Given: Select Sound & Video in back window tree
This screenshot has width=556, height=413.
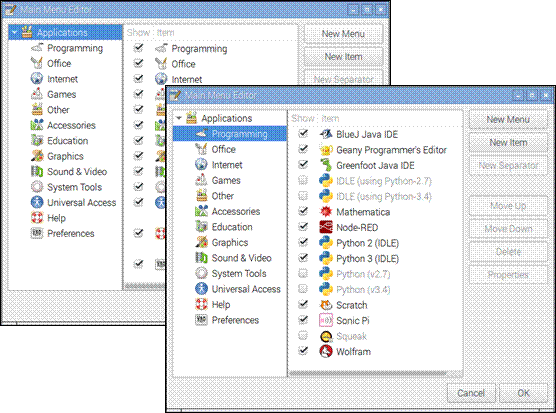Looking at the screenshot, I should (x=77, y=172).
